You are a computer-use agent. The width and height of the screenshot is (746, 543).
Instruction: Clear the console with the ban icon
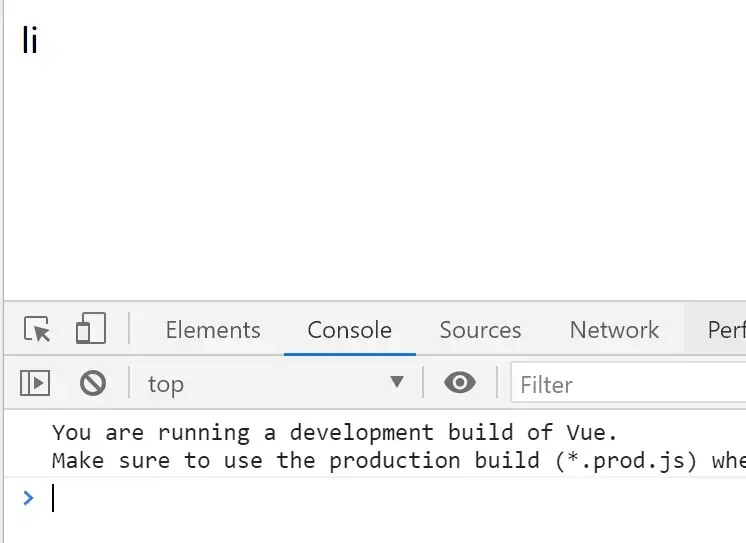tap(93, 383)
